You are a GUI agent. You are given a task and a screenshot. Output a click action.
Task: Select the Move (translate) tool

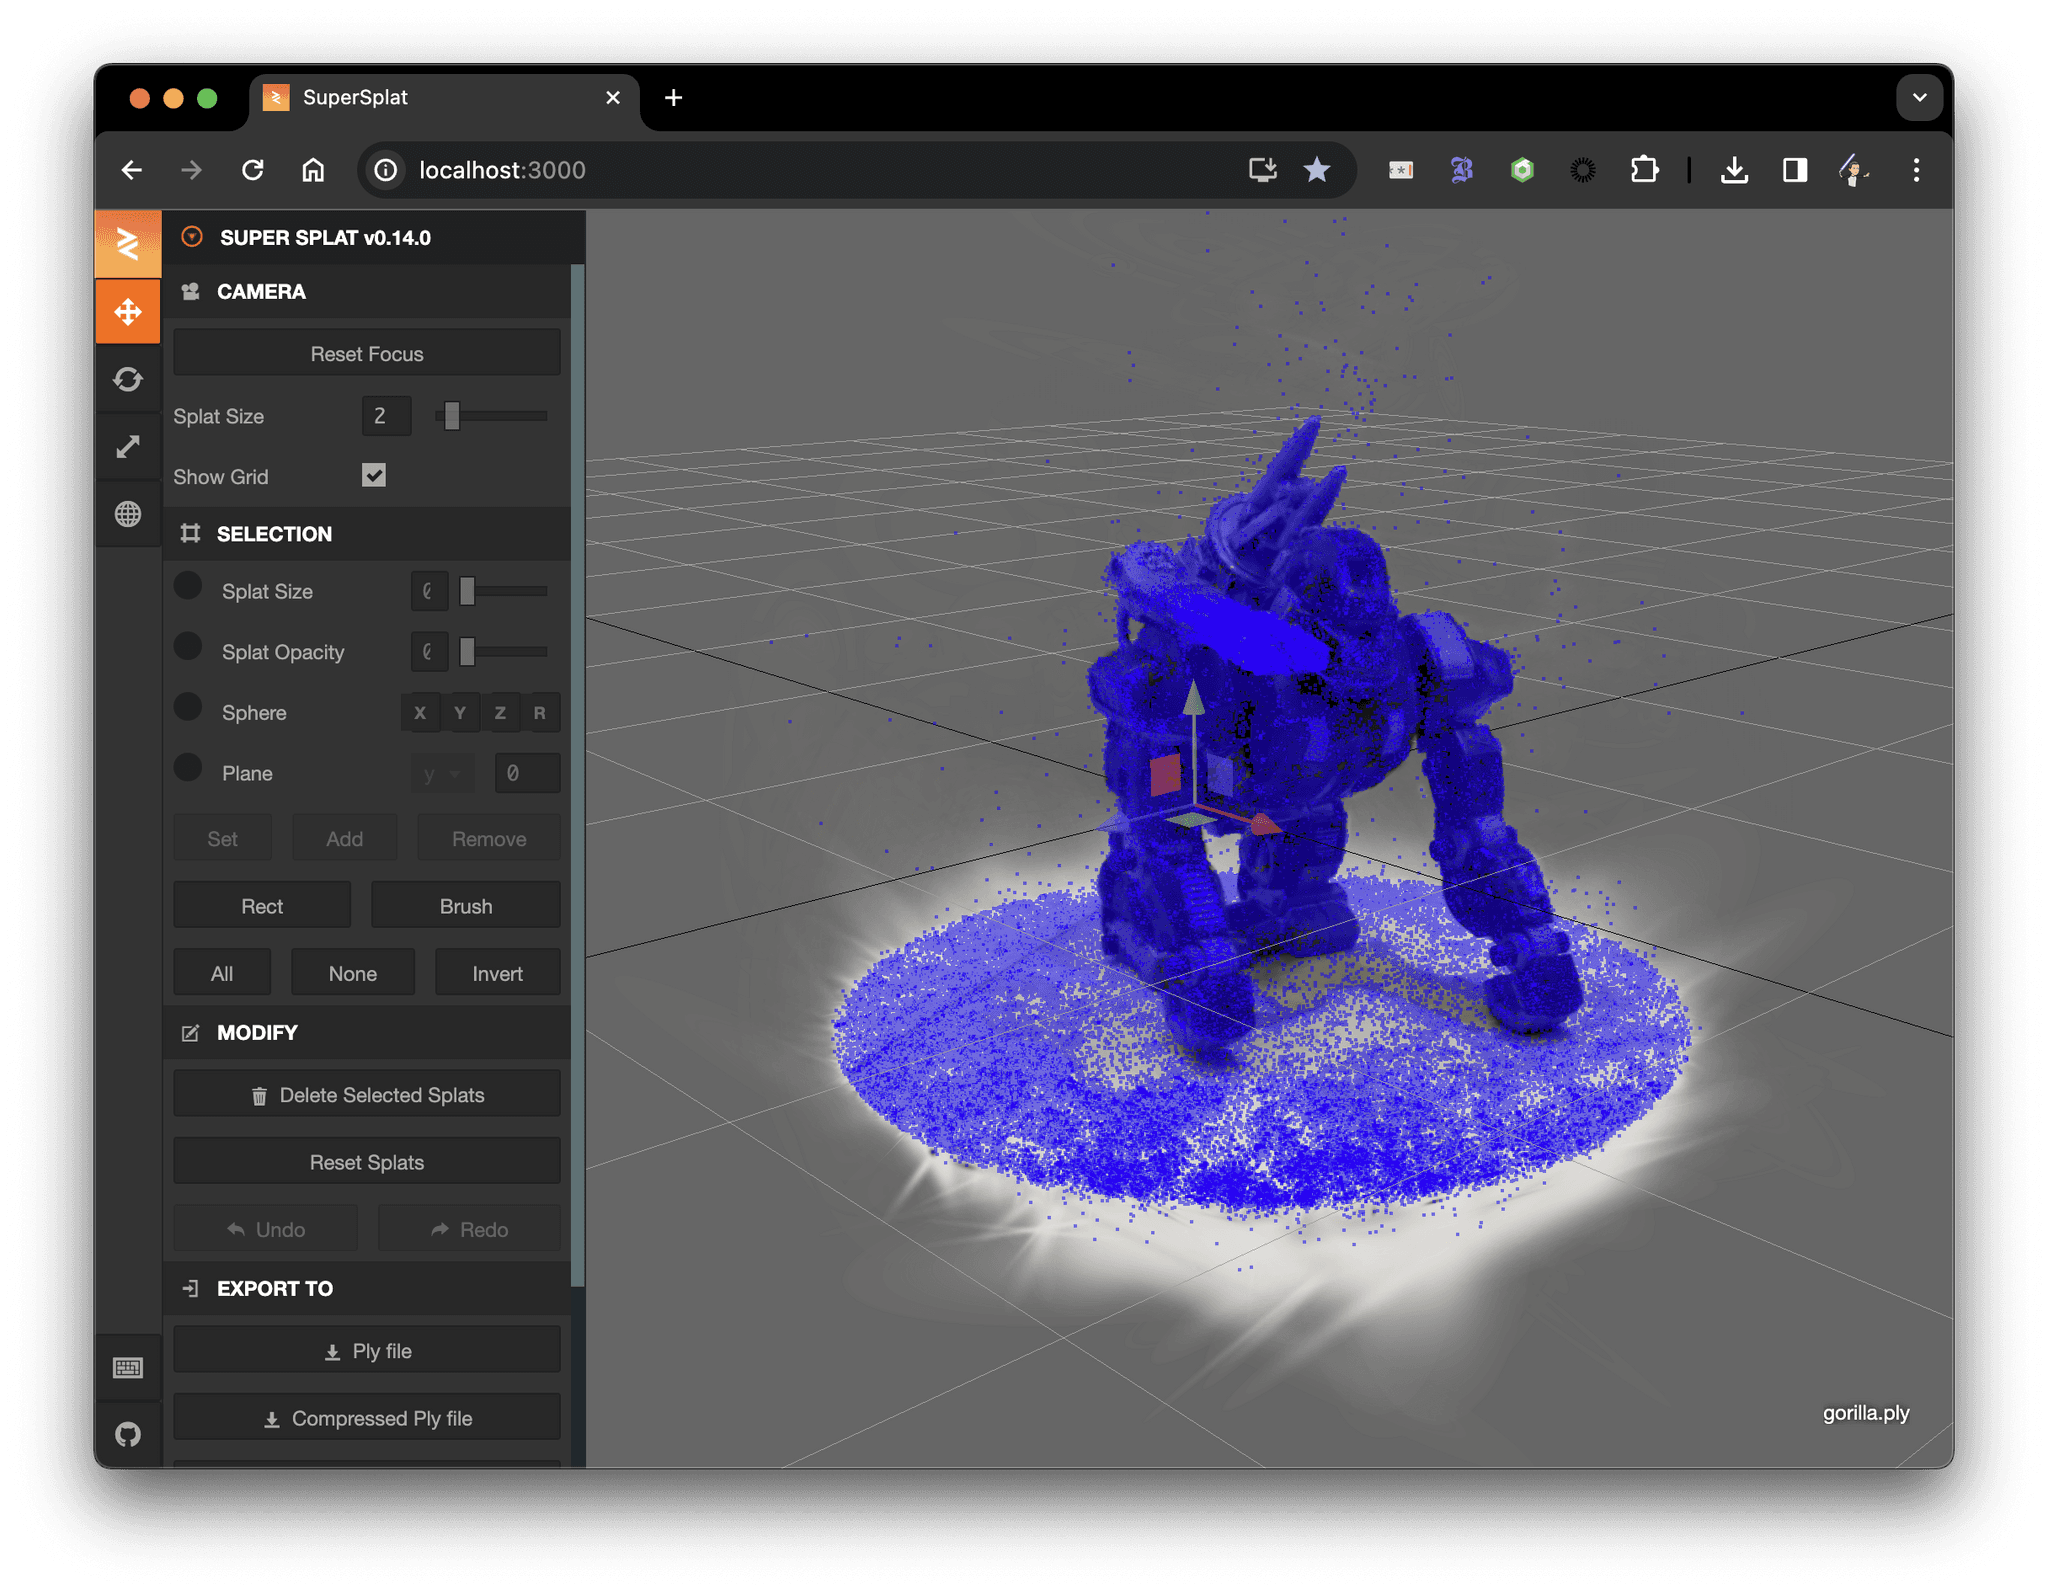click(128, 312)
